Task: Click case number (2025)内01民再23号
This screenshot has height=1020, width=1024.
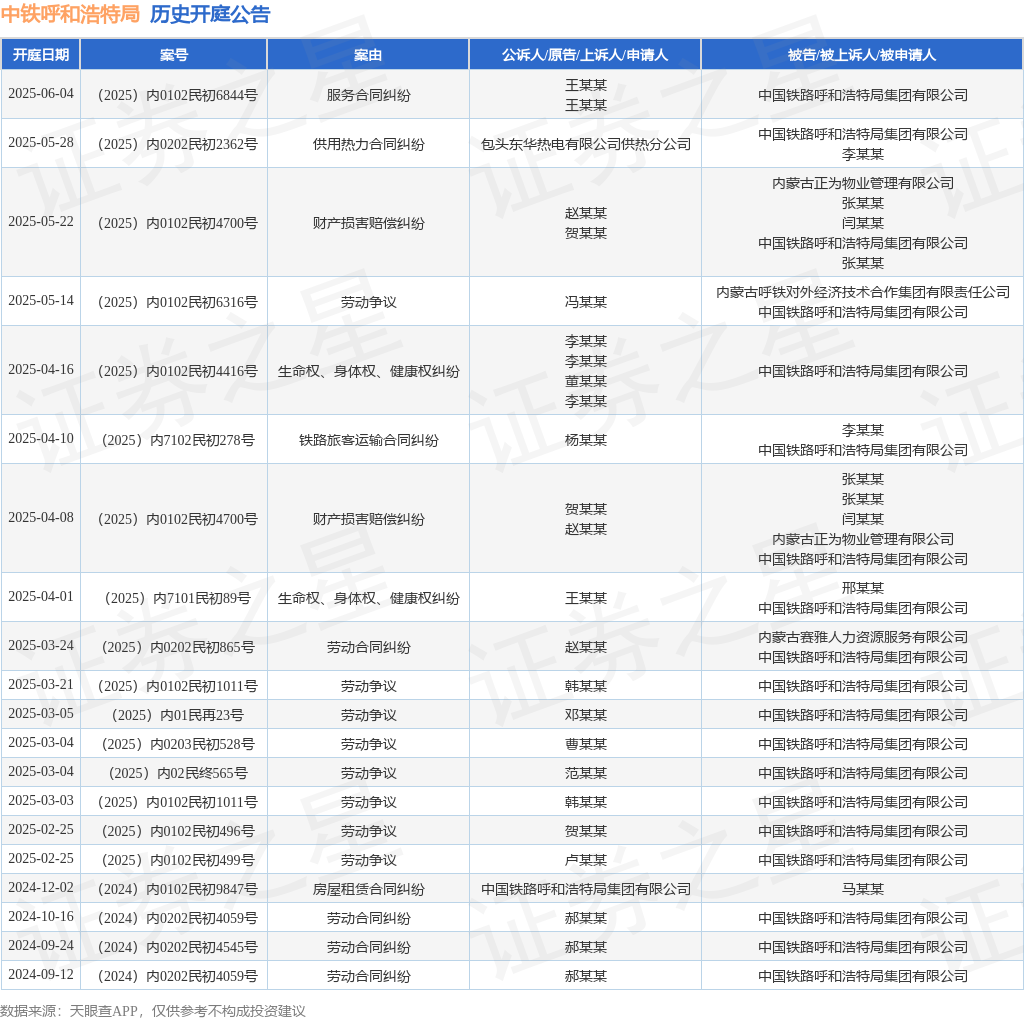Action: pos(177,715)
